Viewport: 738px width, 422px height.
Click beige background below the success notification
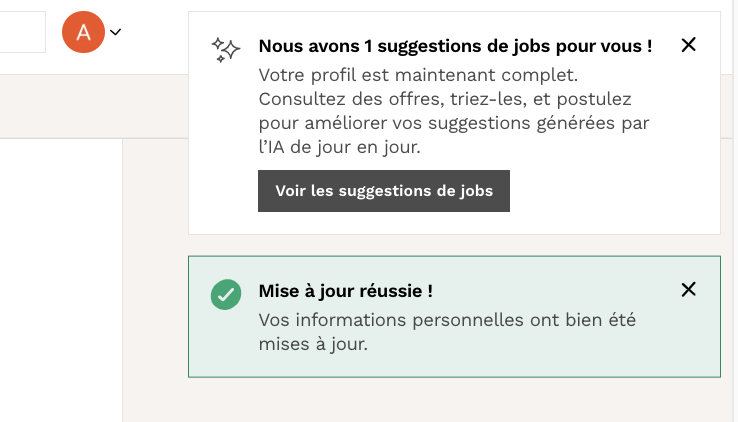(450, 400)
